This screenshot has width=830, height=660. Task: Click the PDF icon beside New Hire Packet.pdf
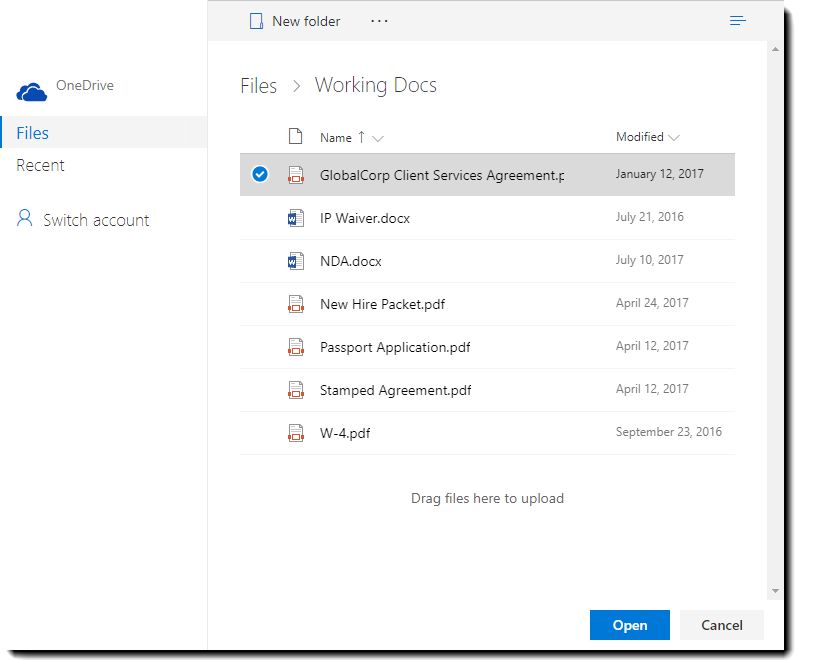pyautogui.click(x=295, y=304)
